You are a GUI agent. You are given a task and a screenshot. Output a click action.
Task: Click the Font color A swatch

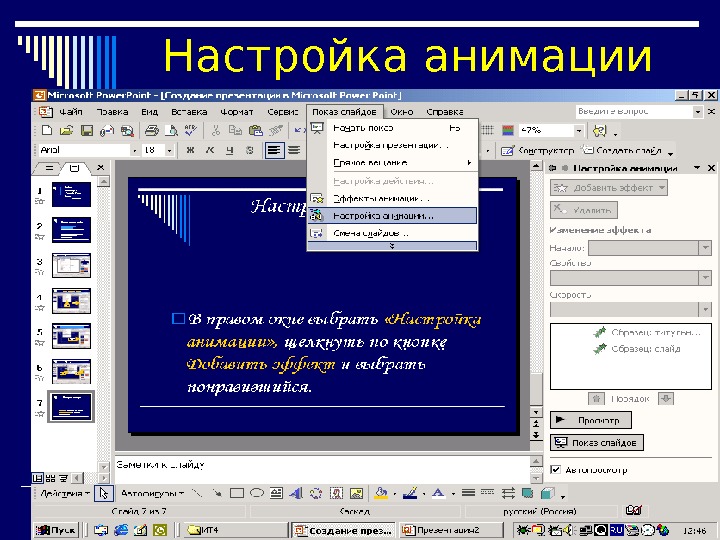439,494
